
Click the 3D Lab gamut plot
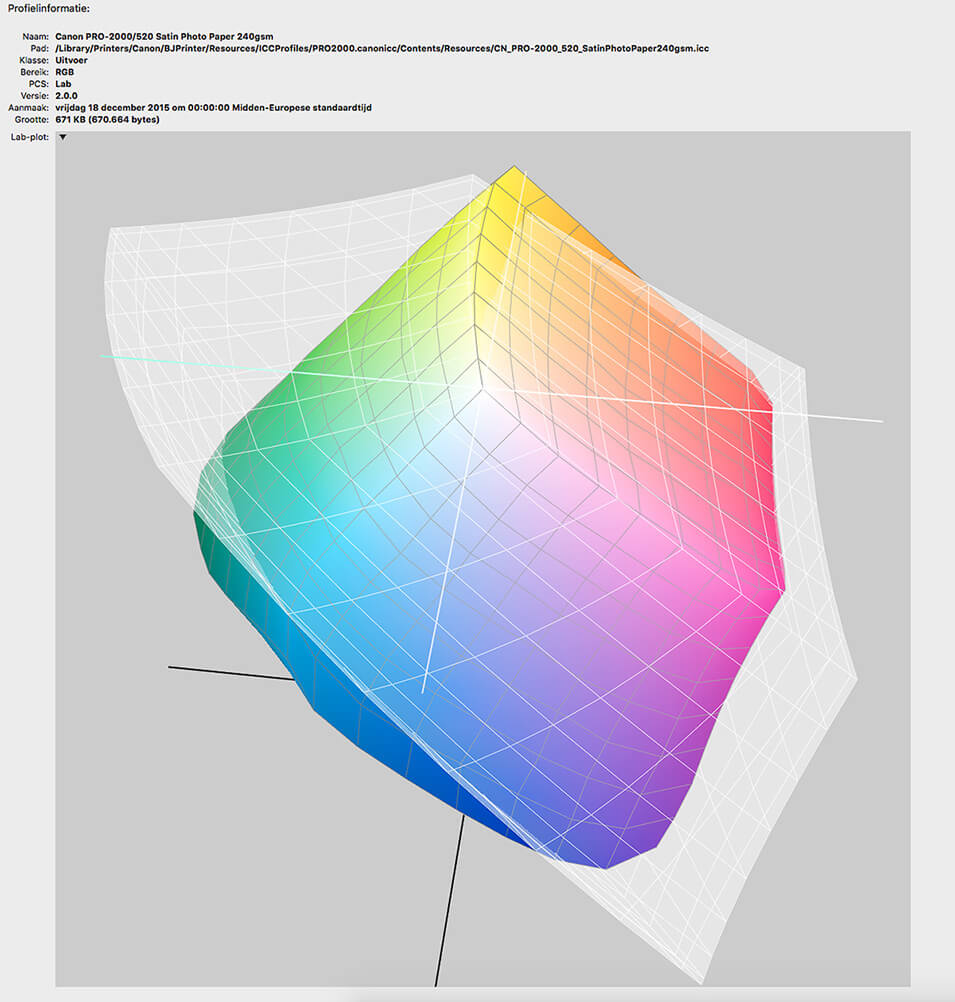483,559
